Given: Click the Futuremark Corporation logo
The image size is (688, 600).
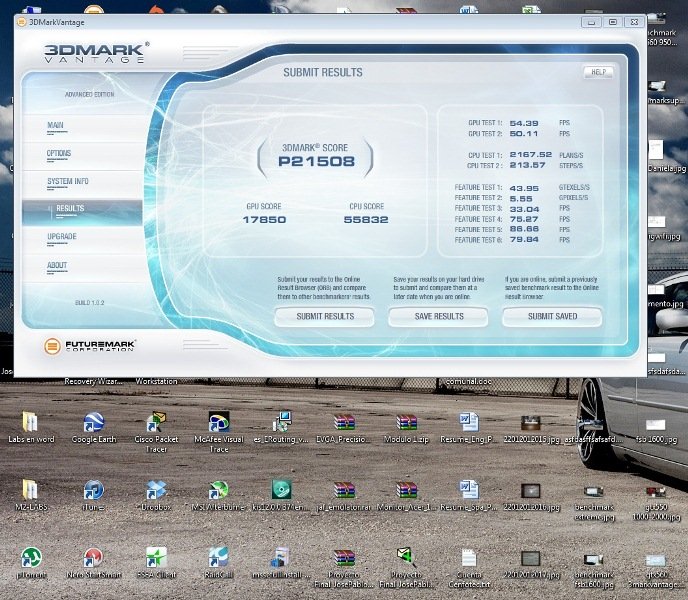Looking at the screenshot, I should point(90,346).
